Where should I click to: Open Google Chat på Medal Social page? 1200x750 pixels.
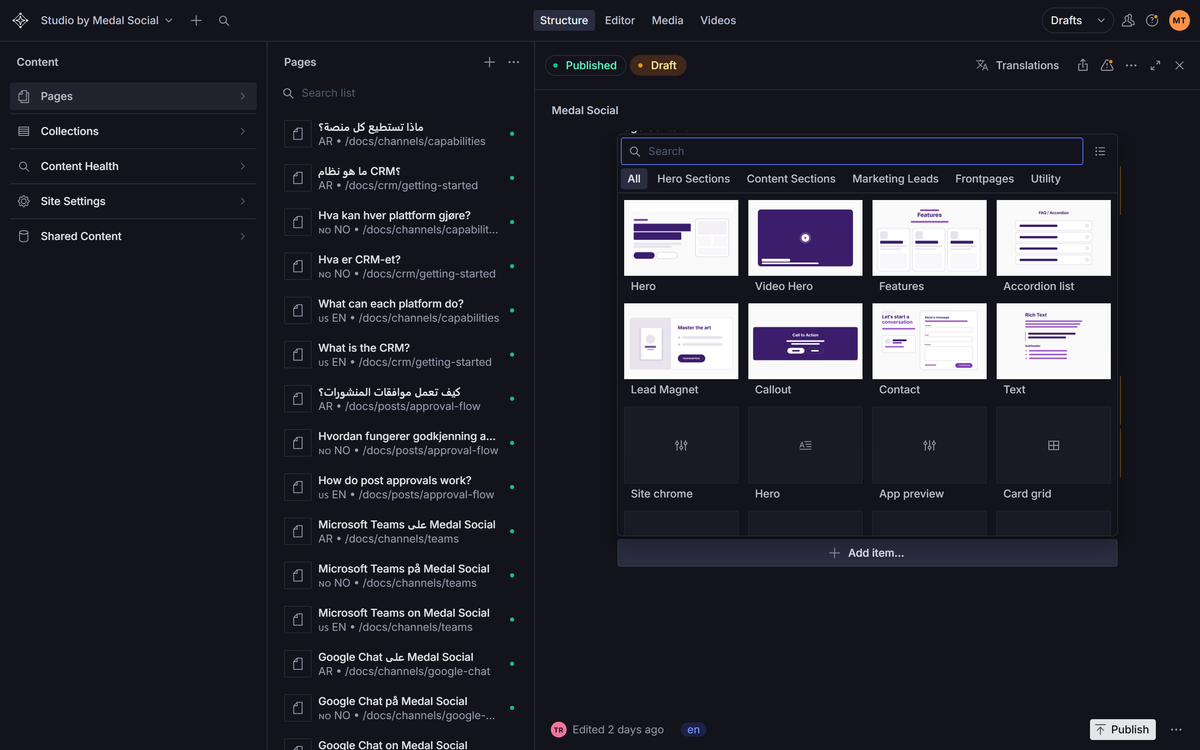(x=400, y=708)
